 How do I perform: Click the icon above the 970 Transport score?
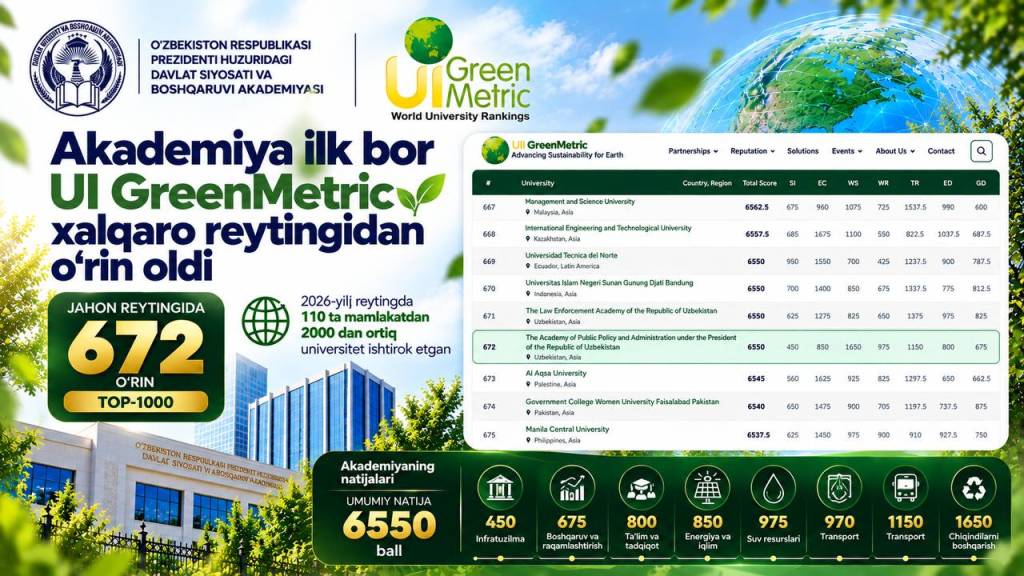839,488
